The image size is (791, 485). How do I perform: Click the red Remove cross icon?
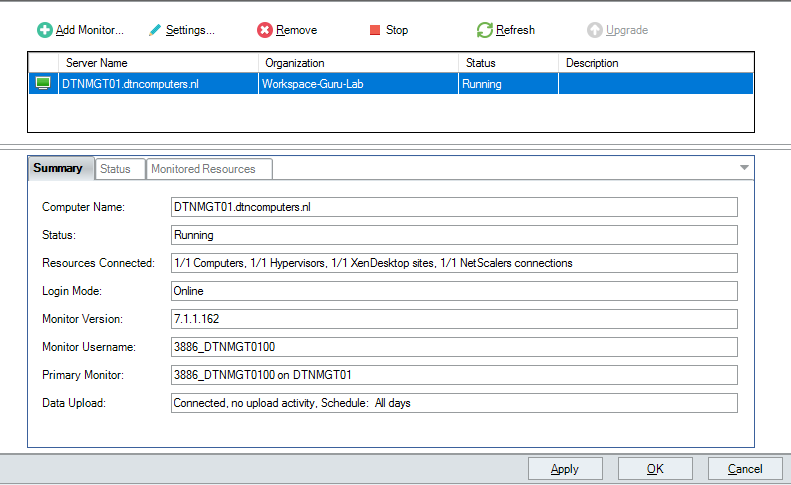tap(264, 30)
